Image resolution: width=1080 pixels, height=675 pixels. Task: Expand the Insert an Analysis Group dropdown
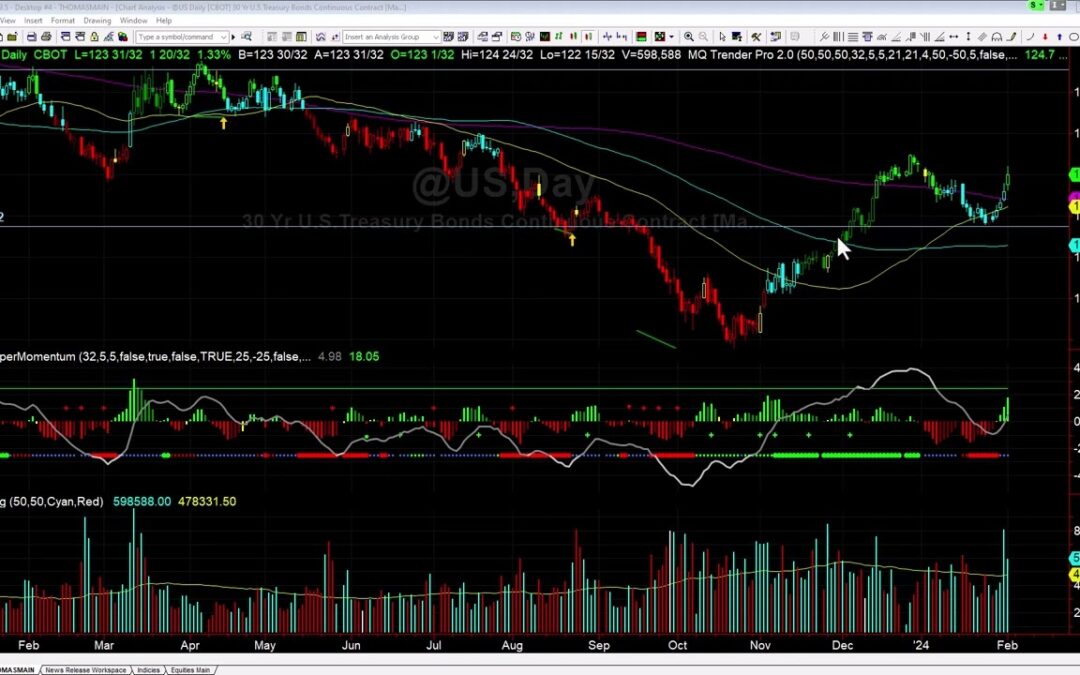click(435, 37)
